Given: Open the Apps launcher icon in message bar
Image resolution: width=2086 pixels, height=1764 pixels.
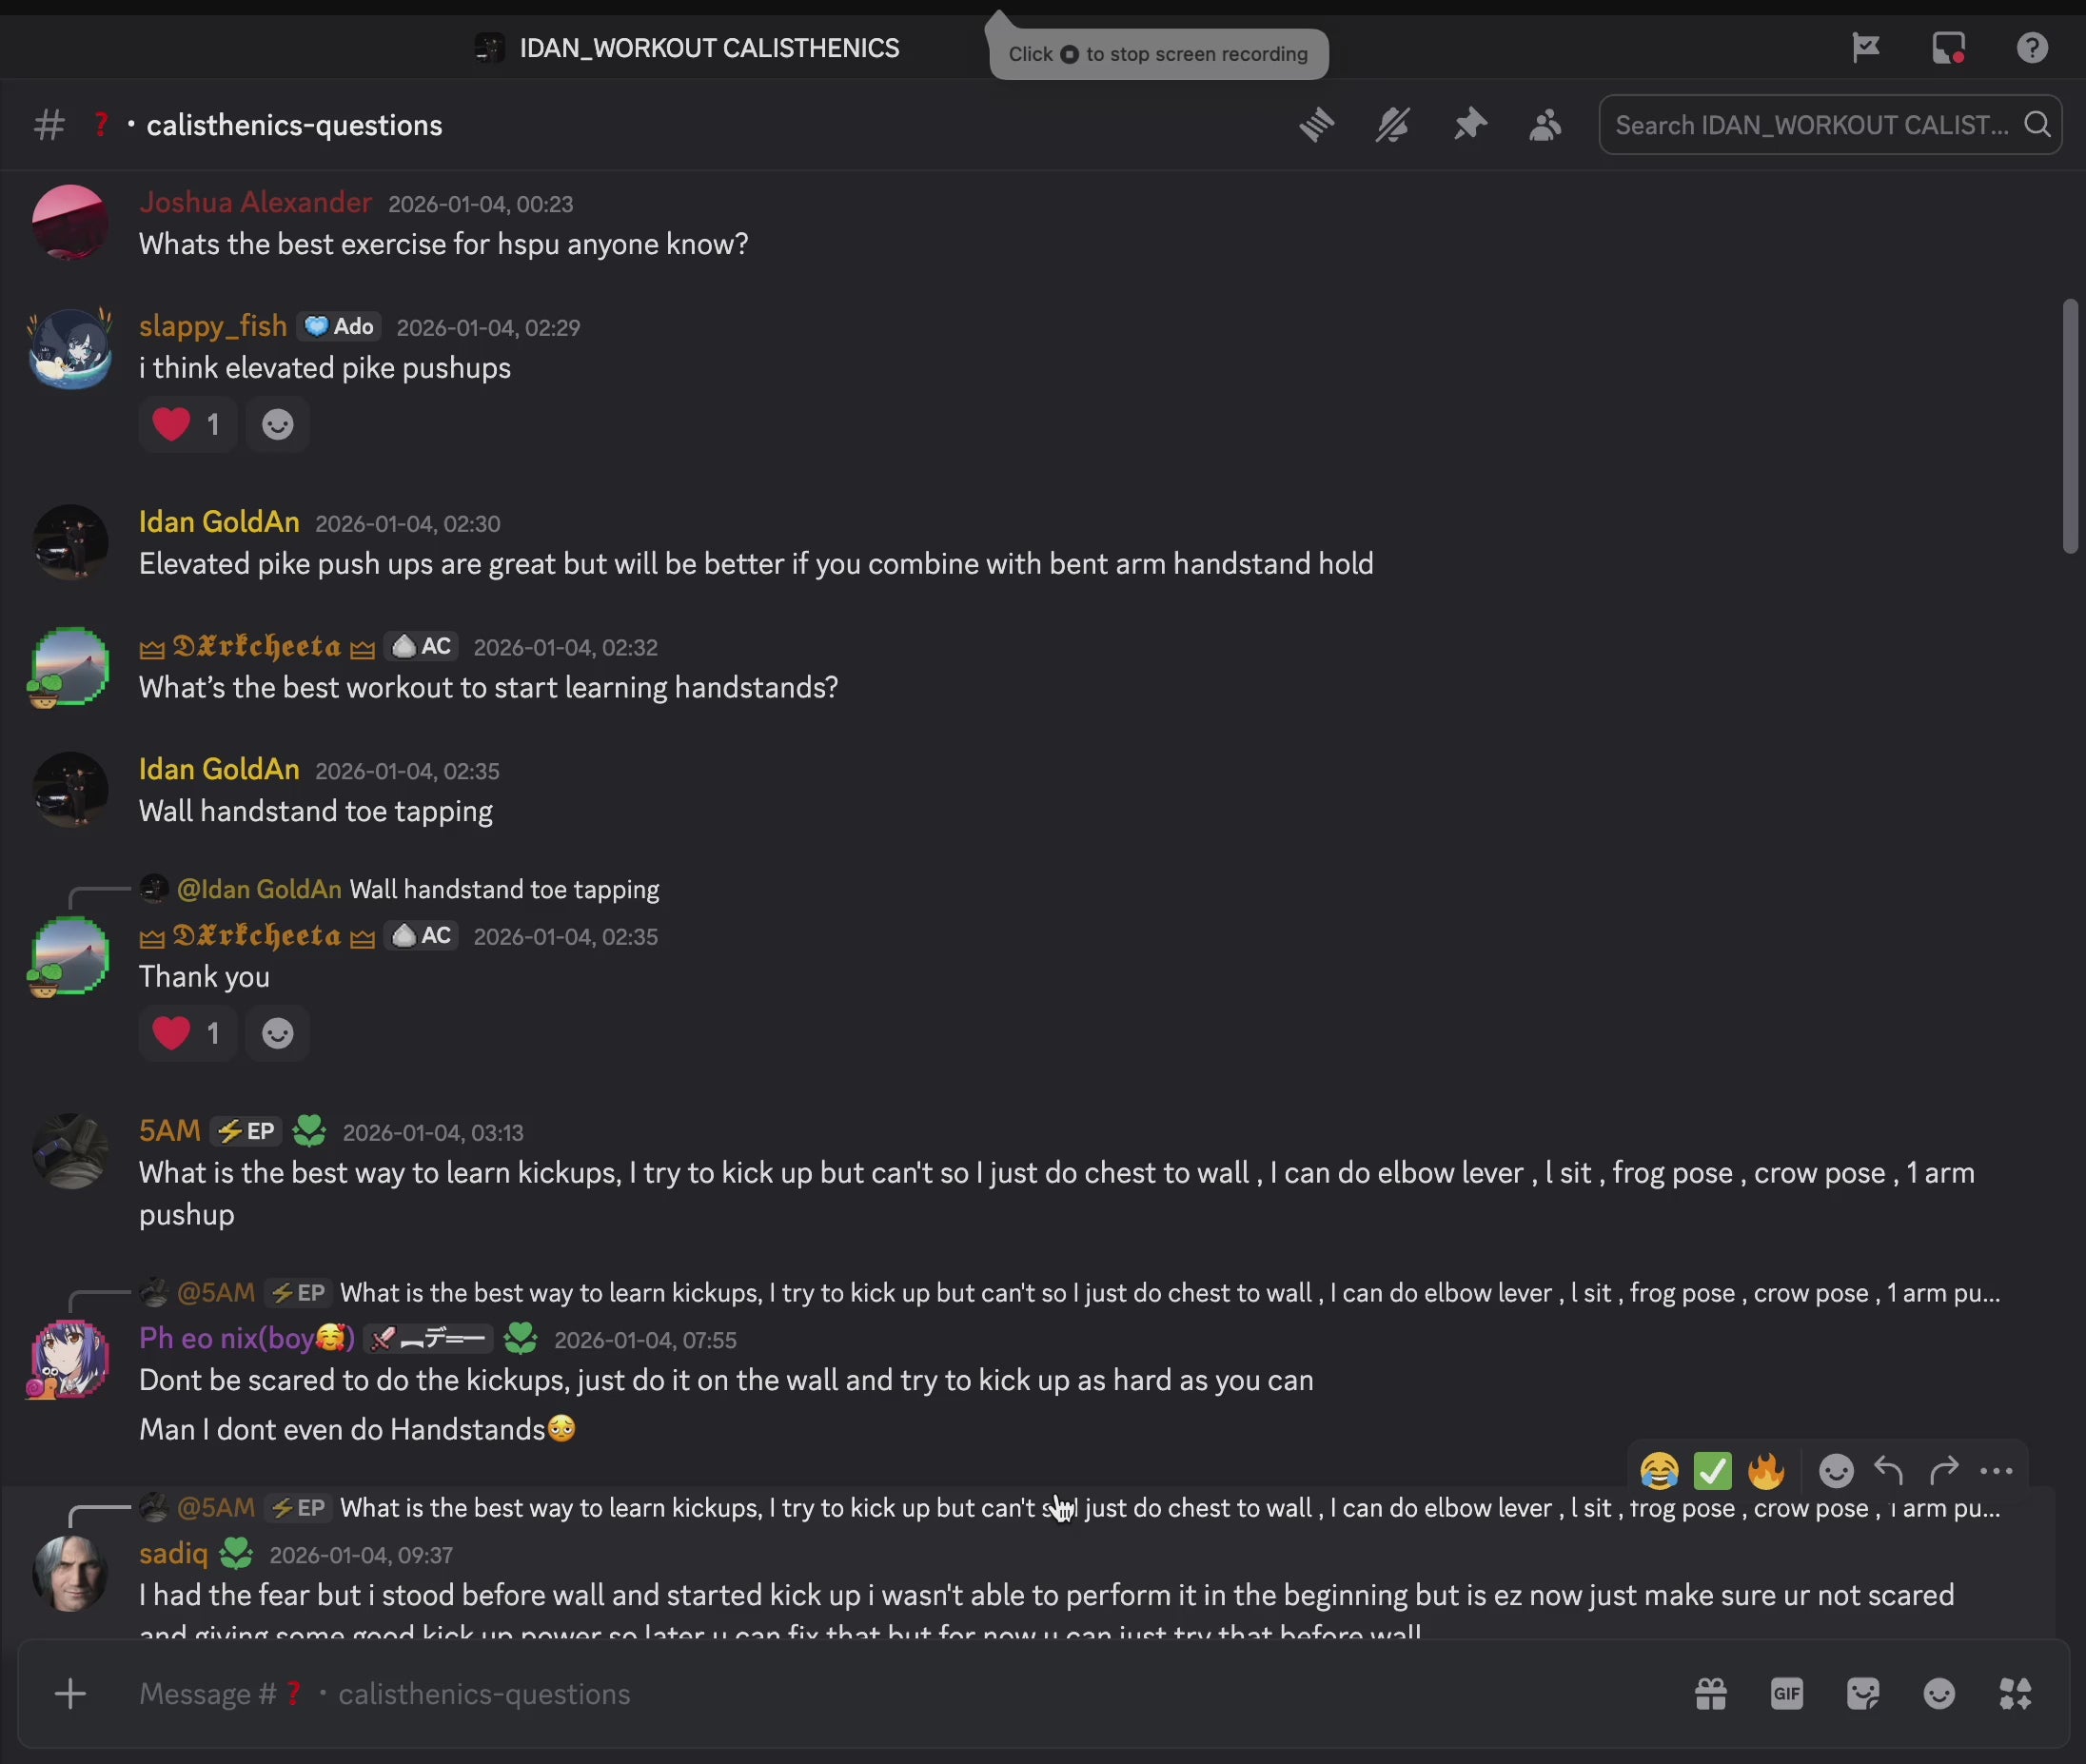Looking at the screenshot, I should 2015,1693.
